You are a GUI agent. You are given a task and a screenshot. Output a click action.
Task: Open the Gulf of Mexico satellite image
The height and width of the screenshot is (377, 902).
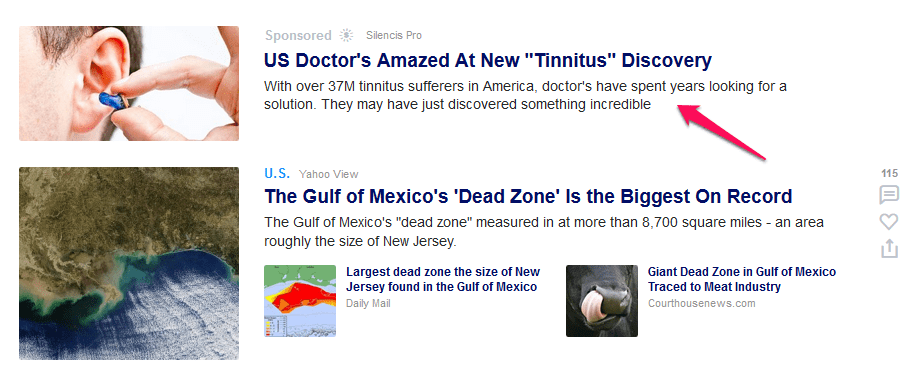point(129,263)
